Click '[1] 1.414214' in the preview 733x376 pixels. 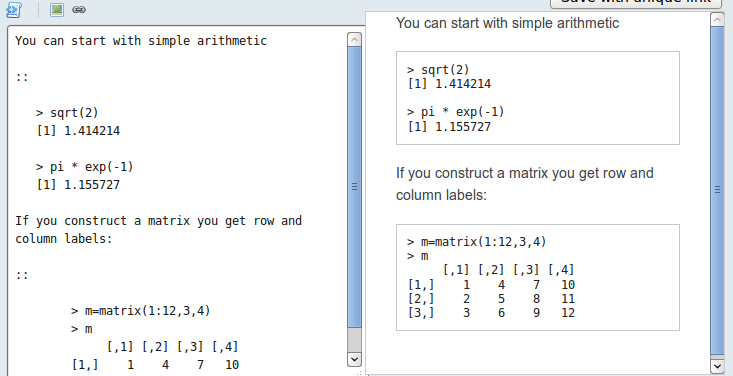(x=449, y=84)
